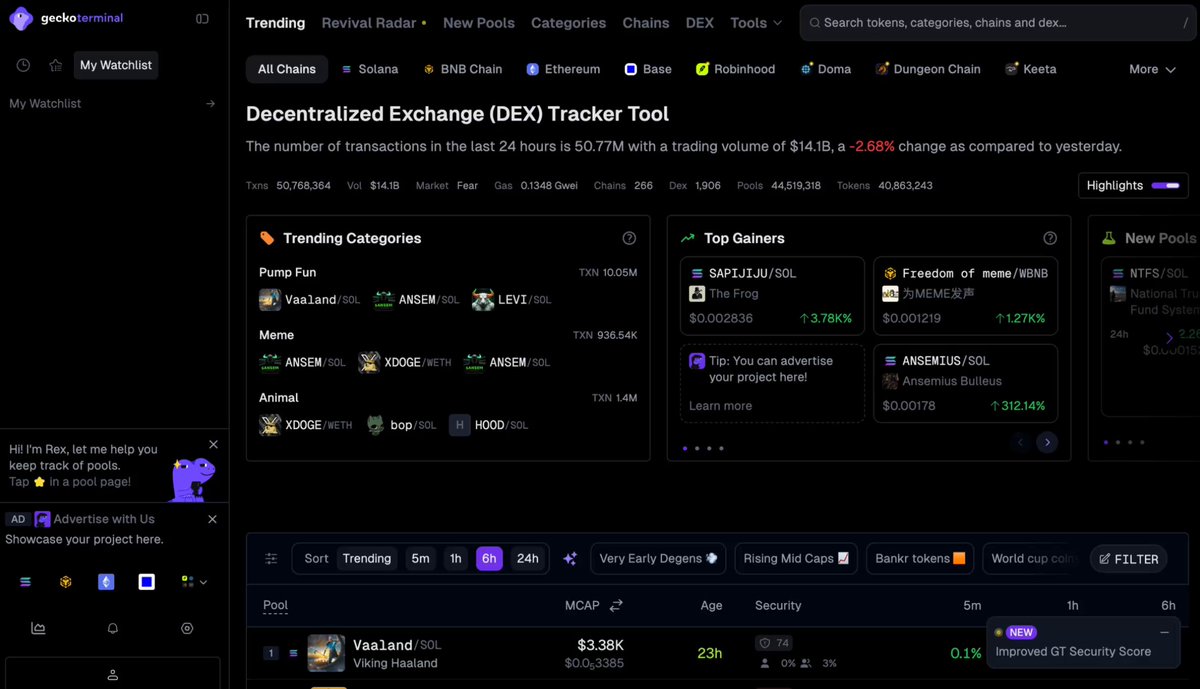Apply Rising Mid Caps preset
The height and width of the screenshot is (689, 1200).
(x=797, y=559)
